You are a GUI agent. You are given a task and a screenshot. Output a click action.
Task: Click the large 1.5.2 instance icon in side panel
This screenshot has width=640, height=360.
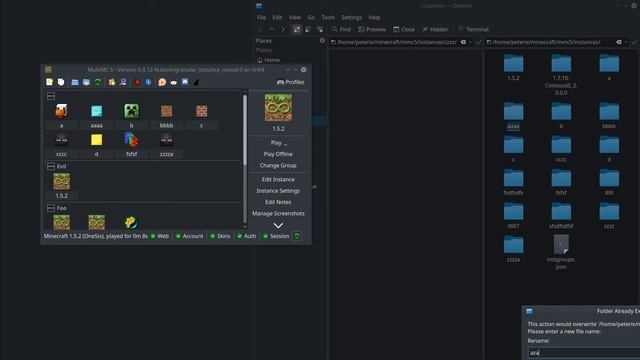click(x=278, y=108)
